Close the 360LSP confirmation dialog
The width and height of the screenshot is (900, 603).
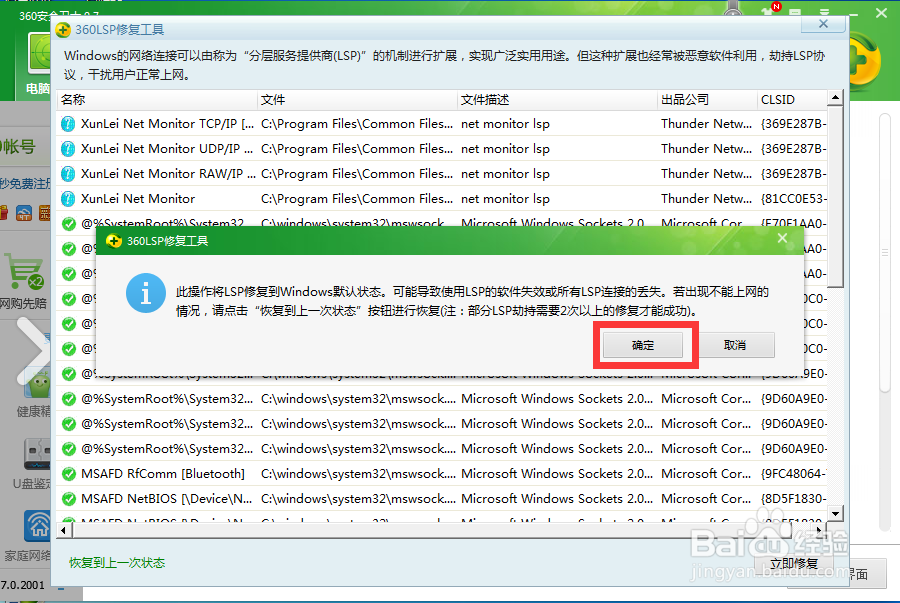(x=782, y=238)
